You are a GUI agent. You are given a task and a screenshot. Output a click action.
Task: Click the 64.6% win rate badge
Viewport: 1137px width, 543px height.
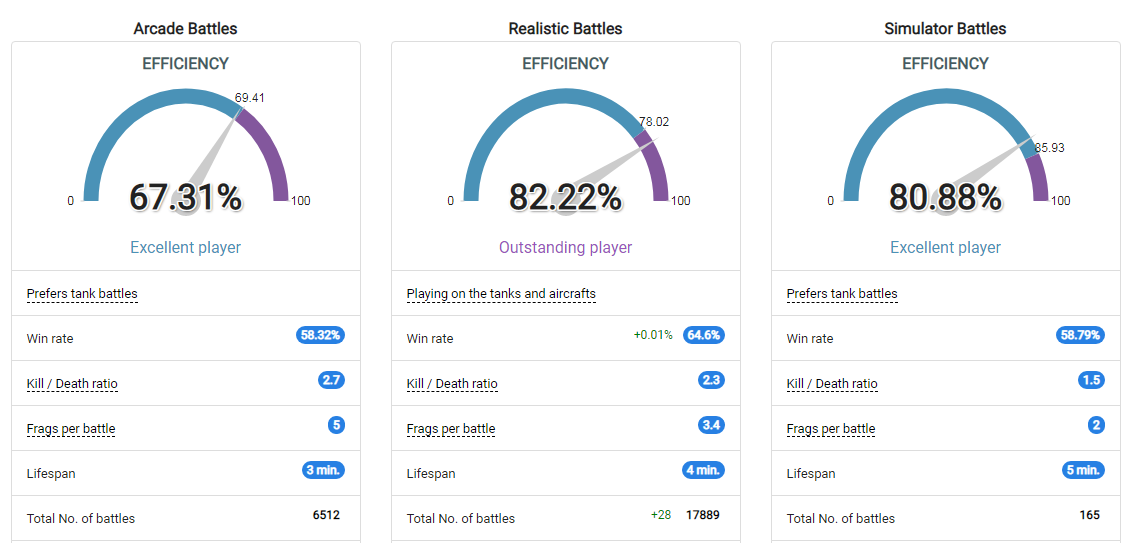tap(703, 335)
